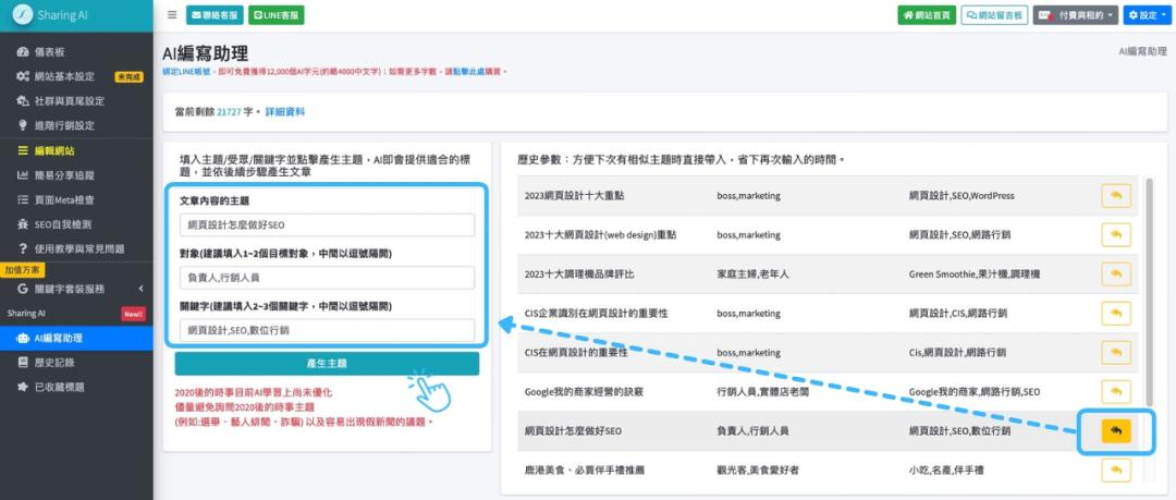The image size is (1176, 500).
Task: Click the robot icon beside AI編寫助理
Action: [x=22, y=338]
